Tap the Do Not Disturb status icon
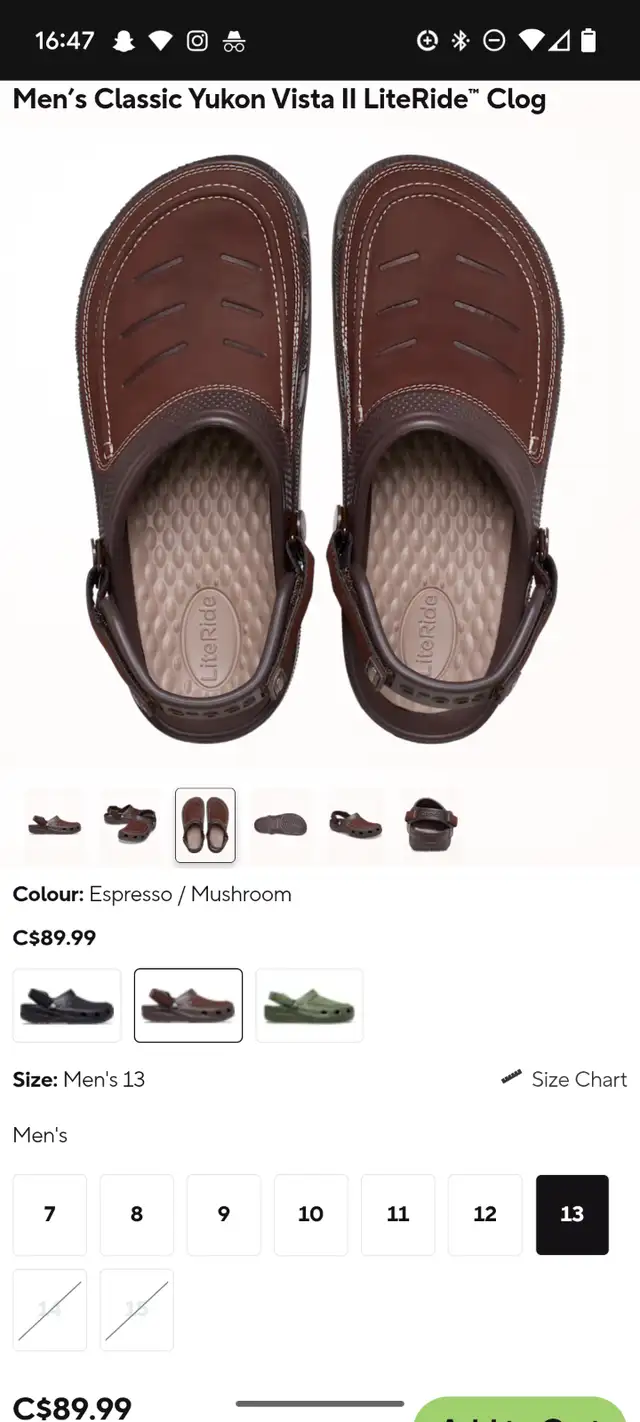Viewport: 640px width, 1422px height. (x=494, y=40)
